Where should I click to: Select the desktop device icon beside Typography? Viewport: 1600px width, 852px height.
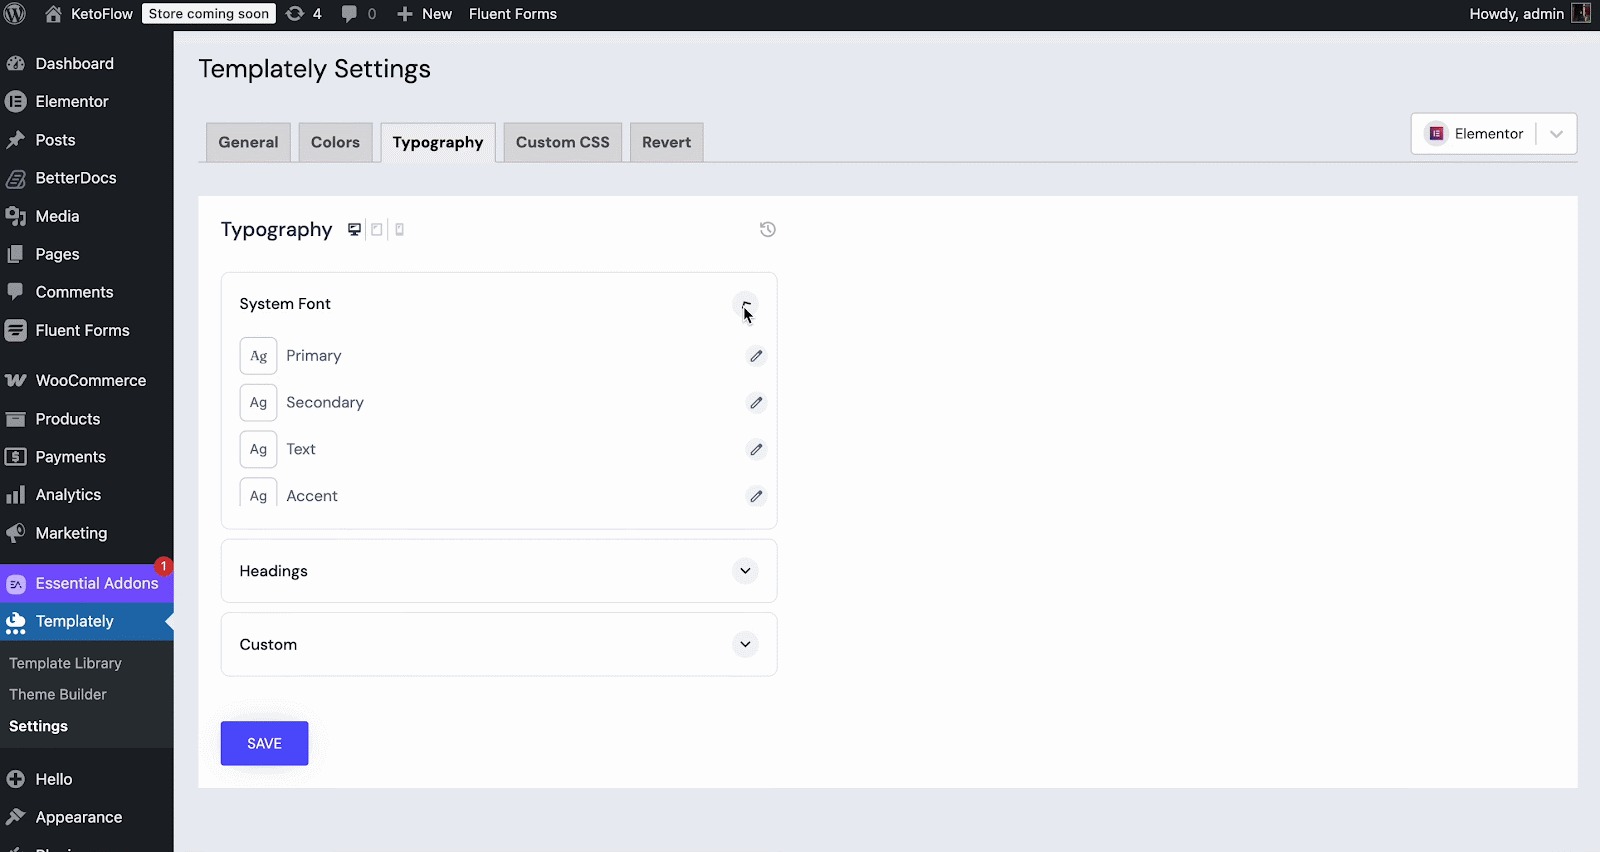[354, 230]
